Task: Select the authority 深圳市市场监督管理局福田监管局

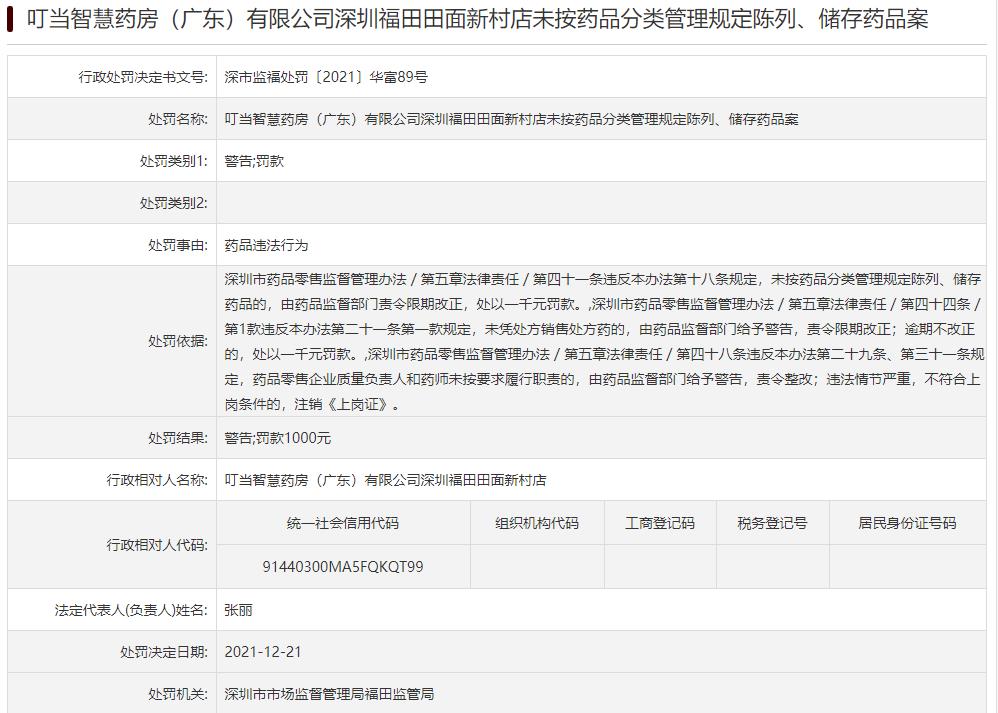Action: point(329,694)
